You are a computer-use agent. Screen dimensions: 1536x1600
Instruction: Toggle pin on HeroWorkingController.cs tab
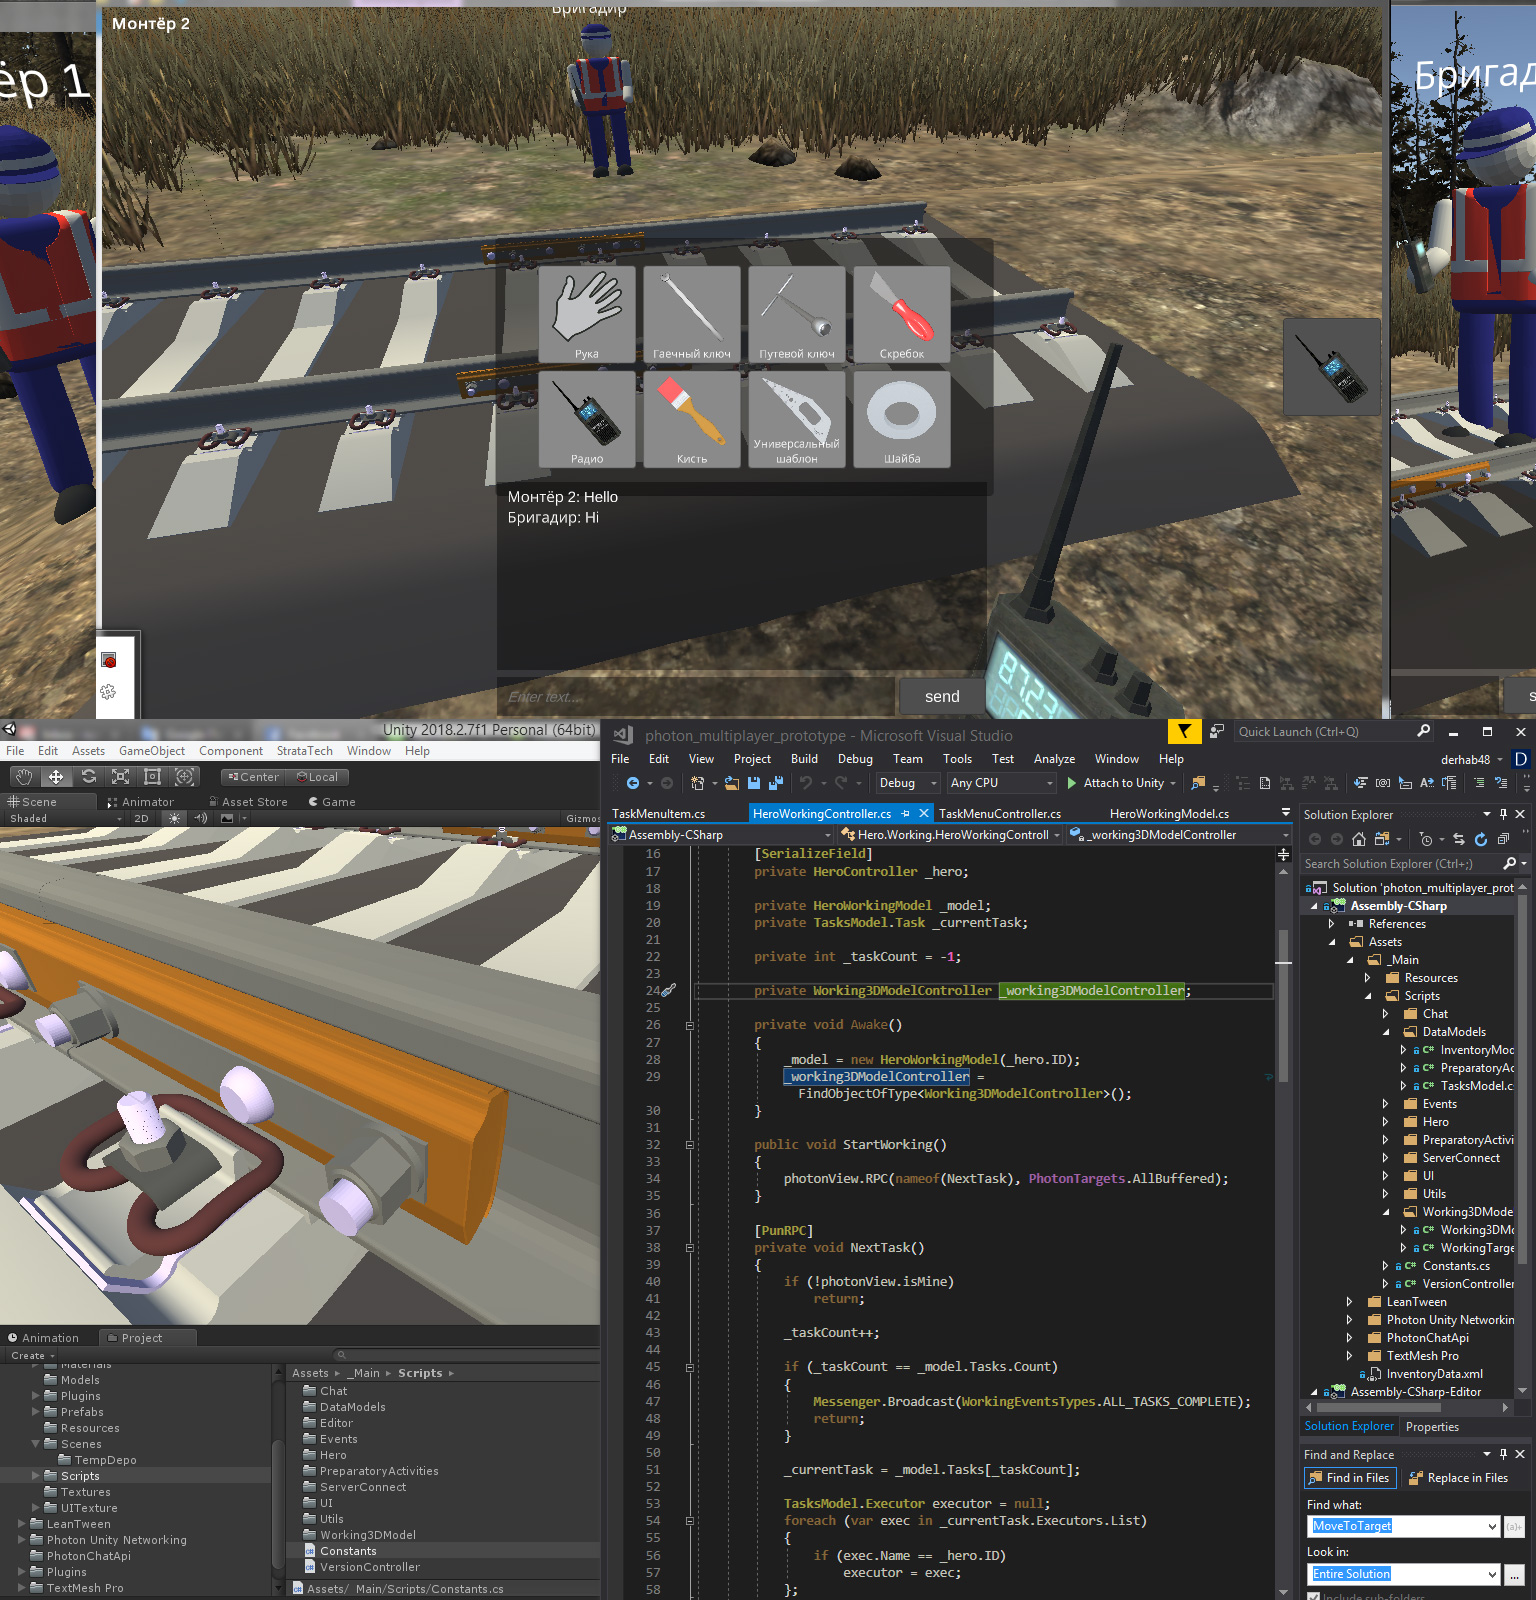coord(906,814)
